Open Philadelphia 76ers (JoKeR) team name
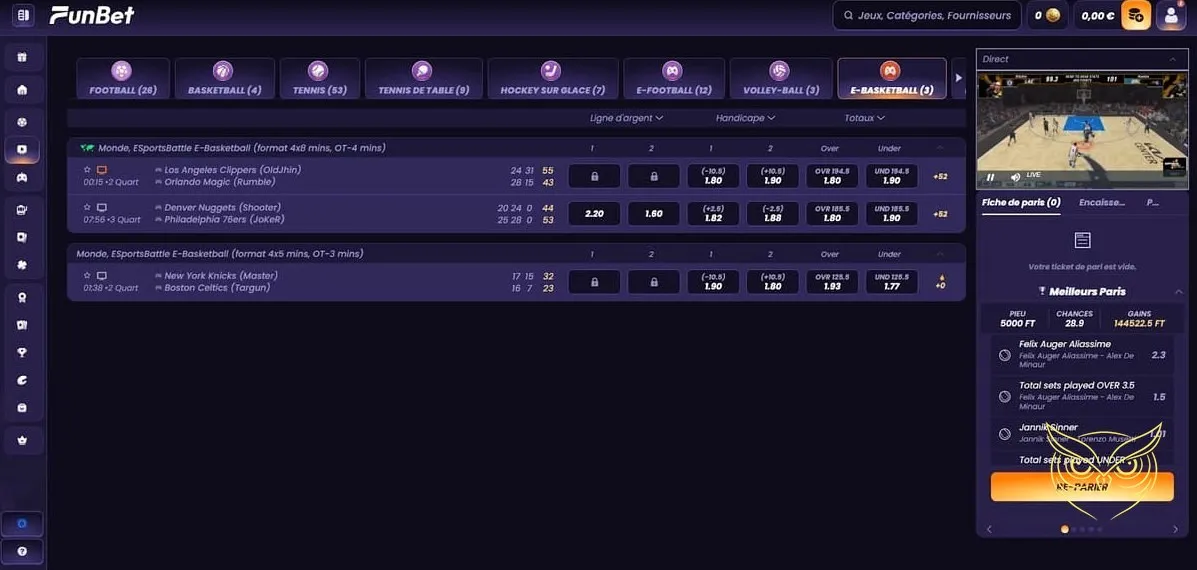The width and height of the screenshot is (1197, 570). click(223, 220)
